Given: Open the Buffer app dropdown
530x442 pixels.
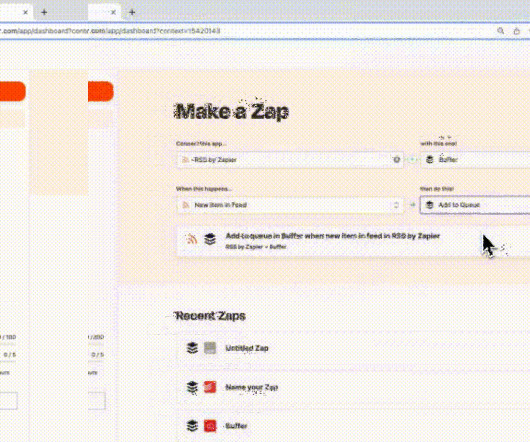Looking at the screenshot, I should pyautogui.click(x=475, y=159).
